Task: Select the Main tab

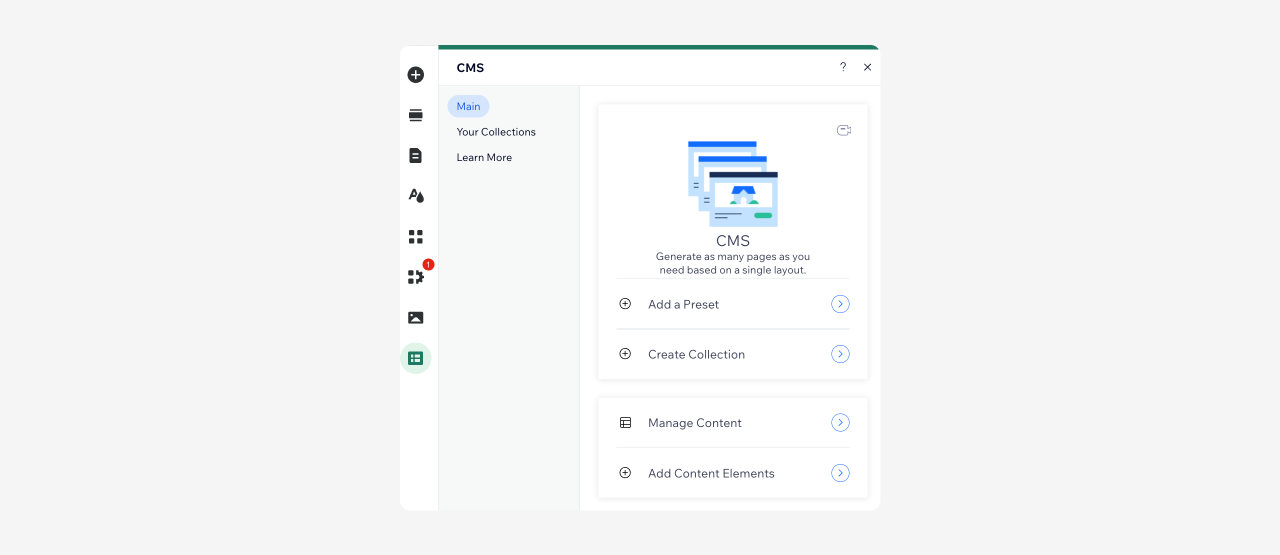Action: click(x=468, y=106)
